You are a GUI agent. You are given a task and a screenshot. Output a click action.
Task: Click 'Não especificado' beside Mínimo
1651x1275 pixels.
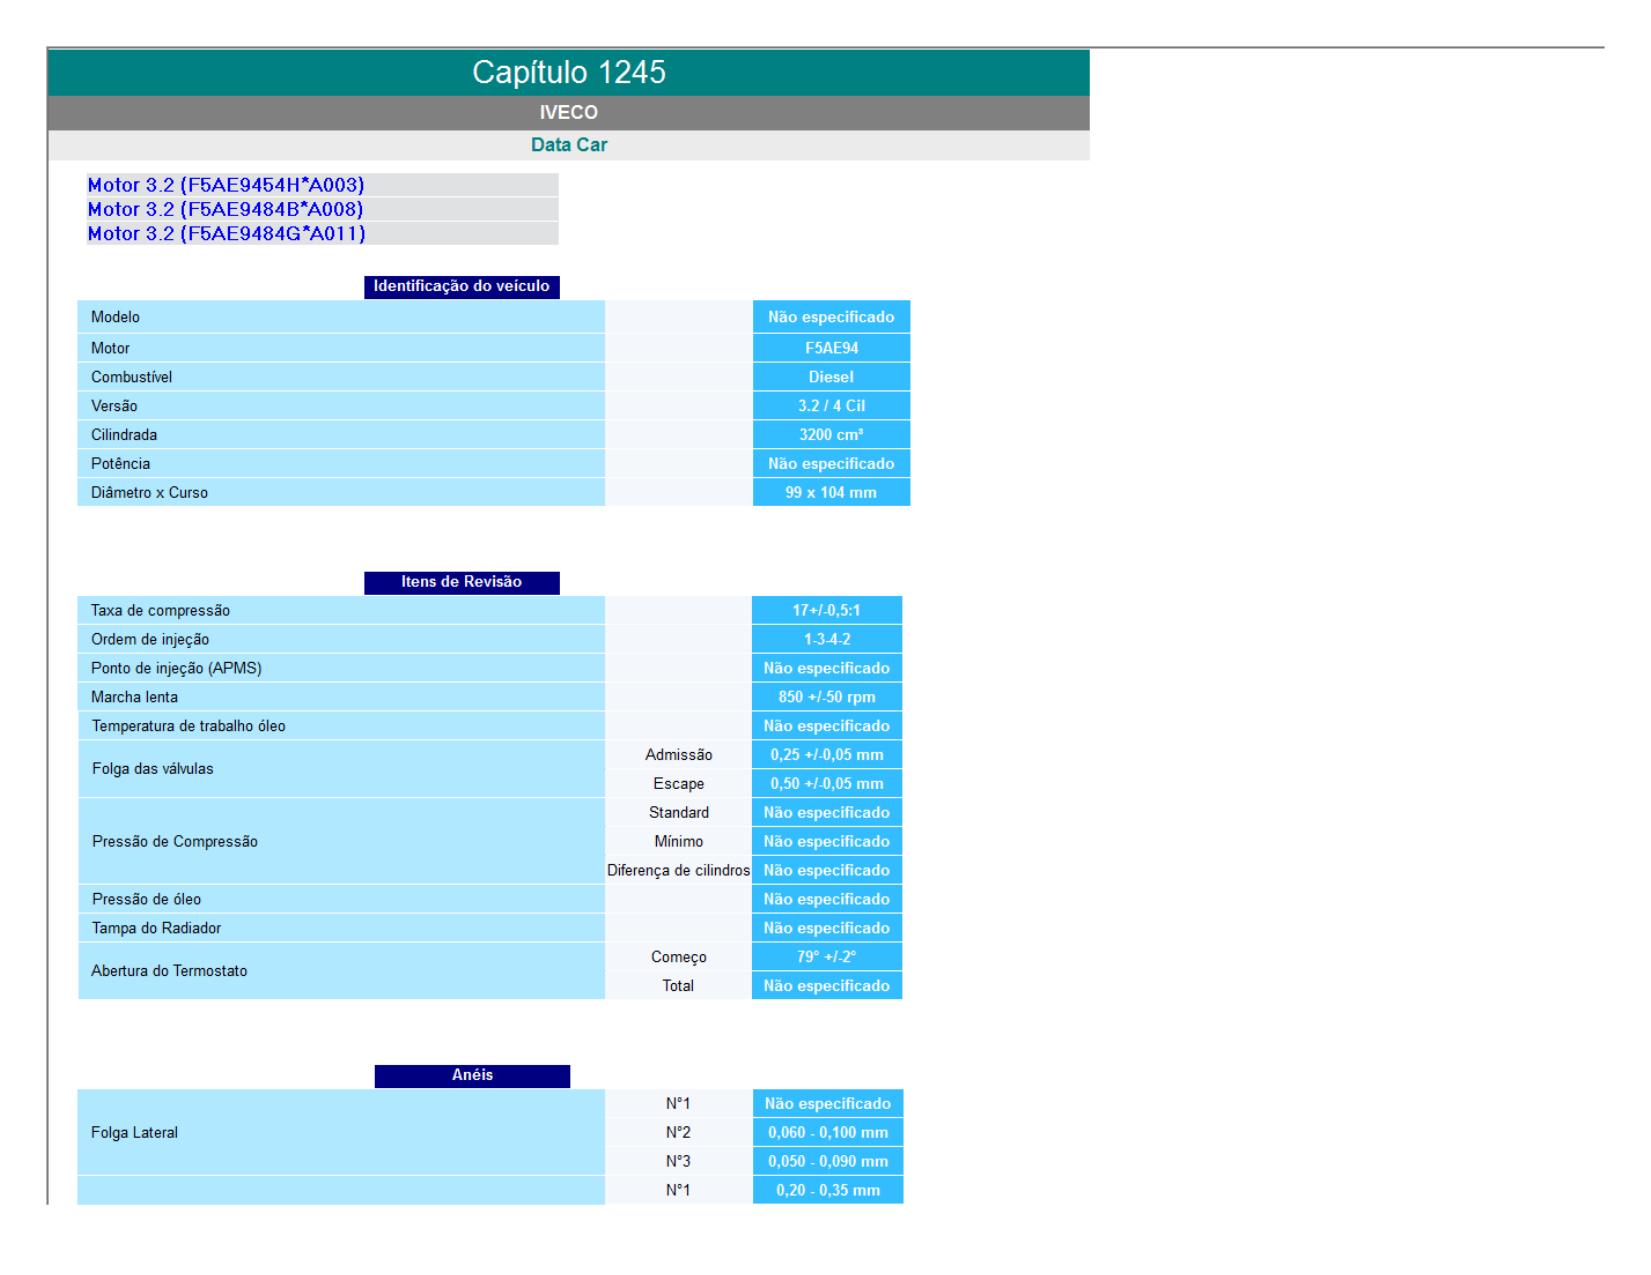click(x=827, y=842)
